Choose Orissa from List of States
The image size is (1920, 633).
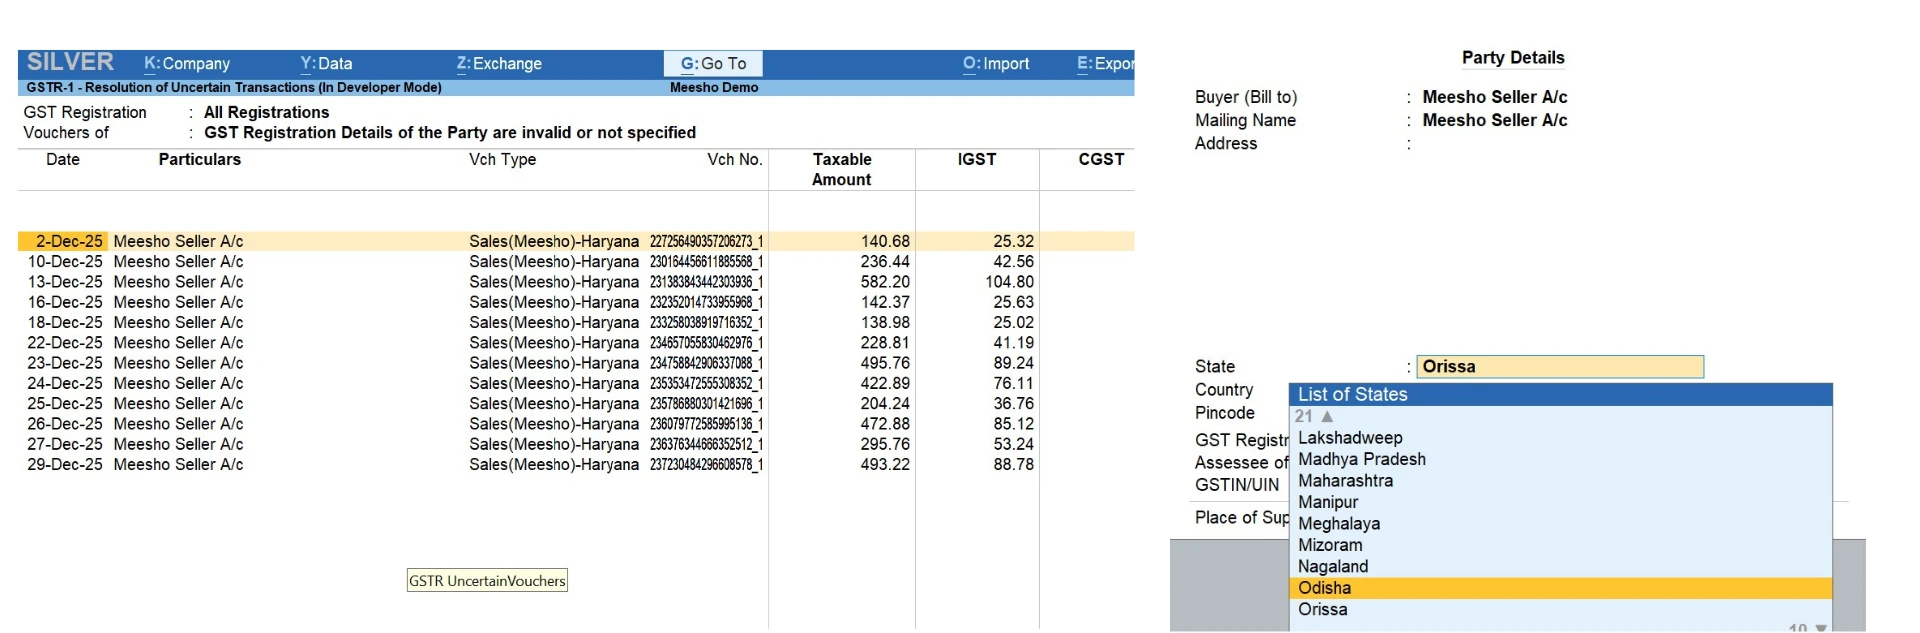click(x=1560, y=609)
